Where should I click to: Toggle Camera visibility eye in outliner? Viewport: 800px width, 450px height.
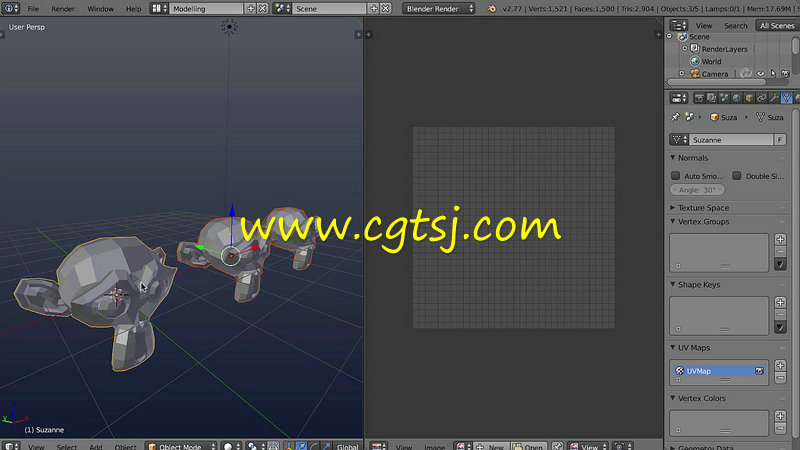point(761,73)
